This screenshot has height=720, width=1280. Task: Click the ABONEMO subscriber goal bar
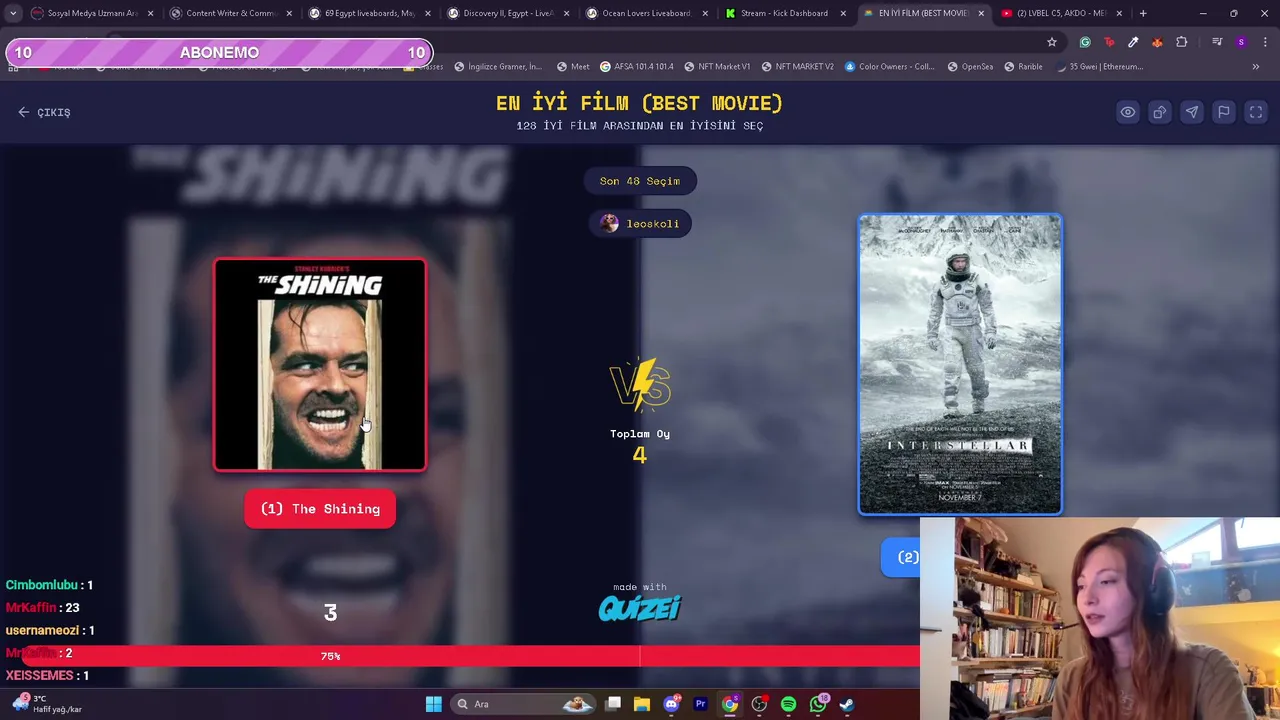[219, 52]
